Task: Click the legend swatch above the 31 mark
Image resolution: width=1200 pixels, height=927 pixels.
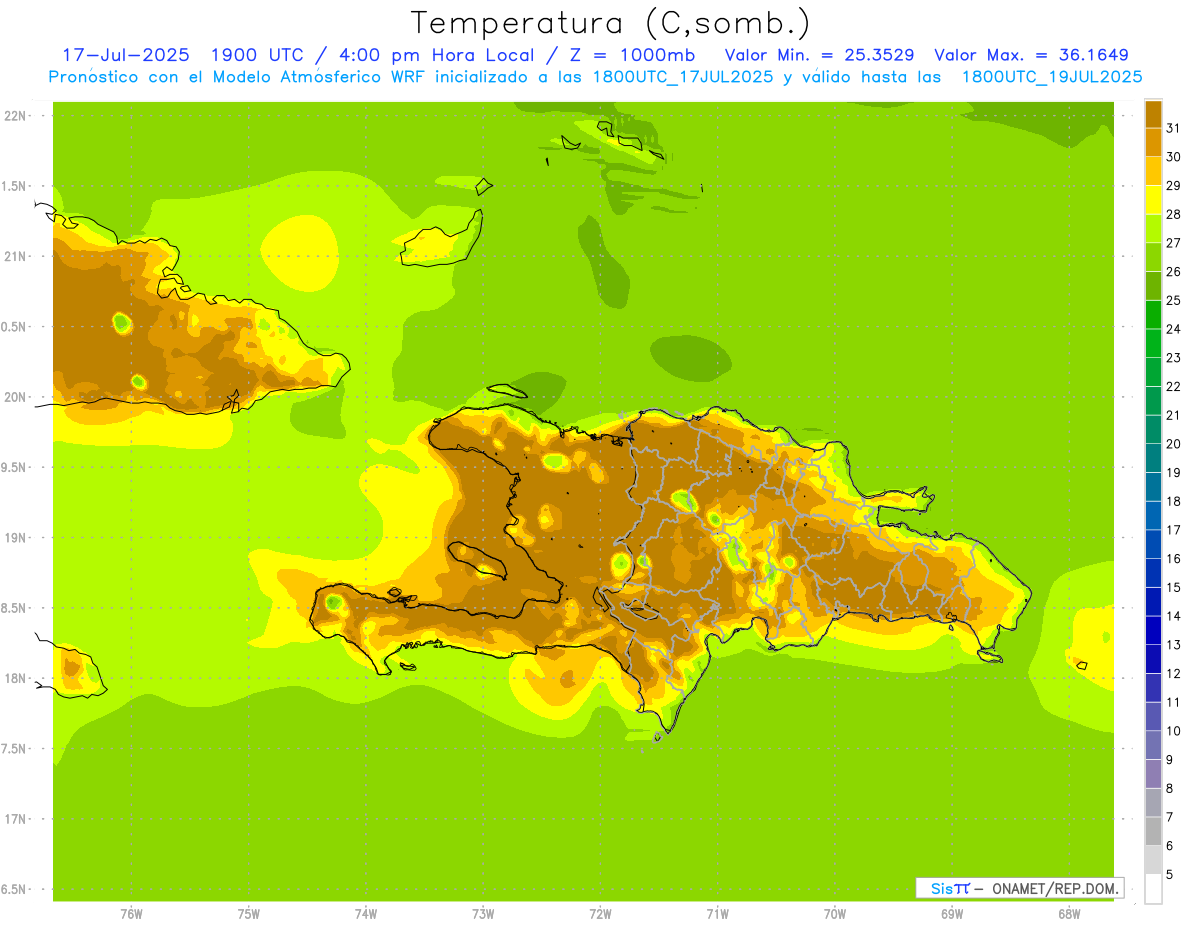Action: tap(1153, 114)
